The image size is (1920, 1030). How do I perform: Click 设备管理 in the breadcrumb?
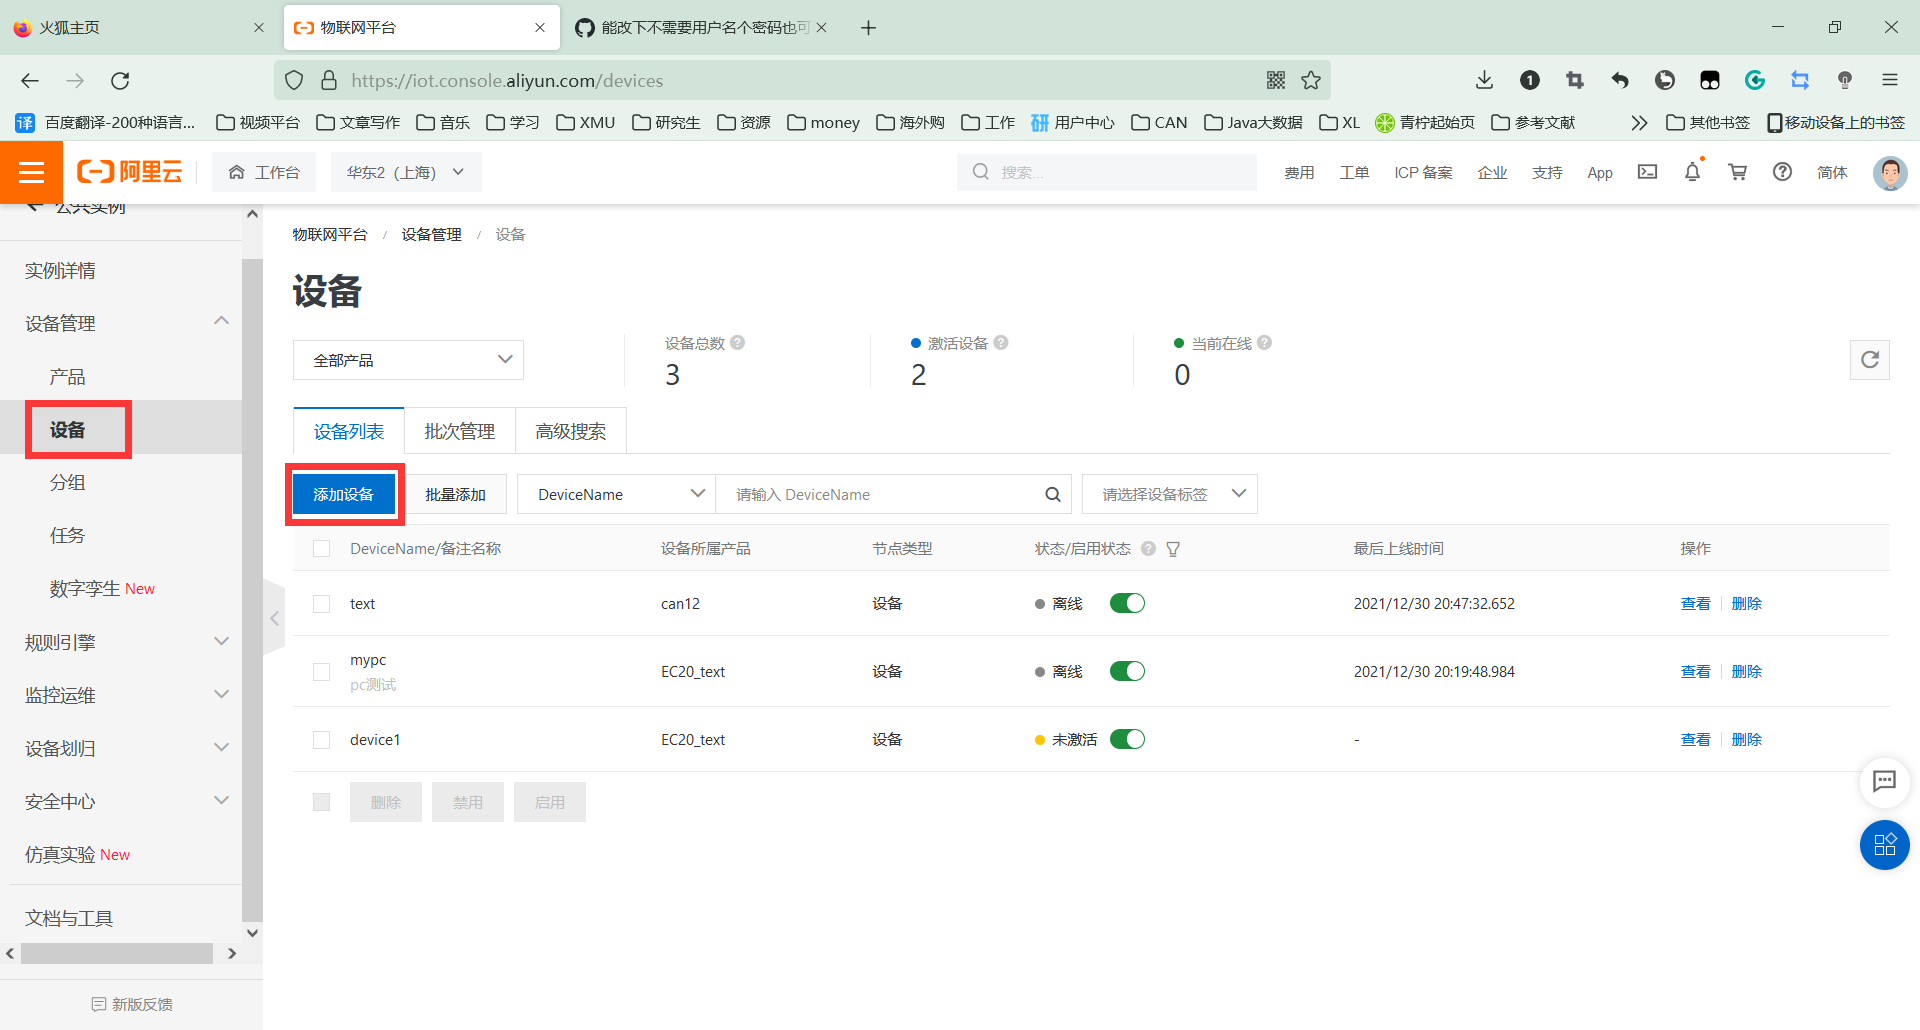point(431,234)
